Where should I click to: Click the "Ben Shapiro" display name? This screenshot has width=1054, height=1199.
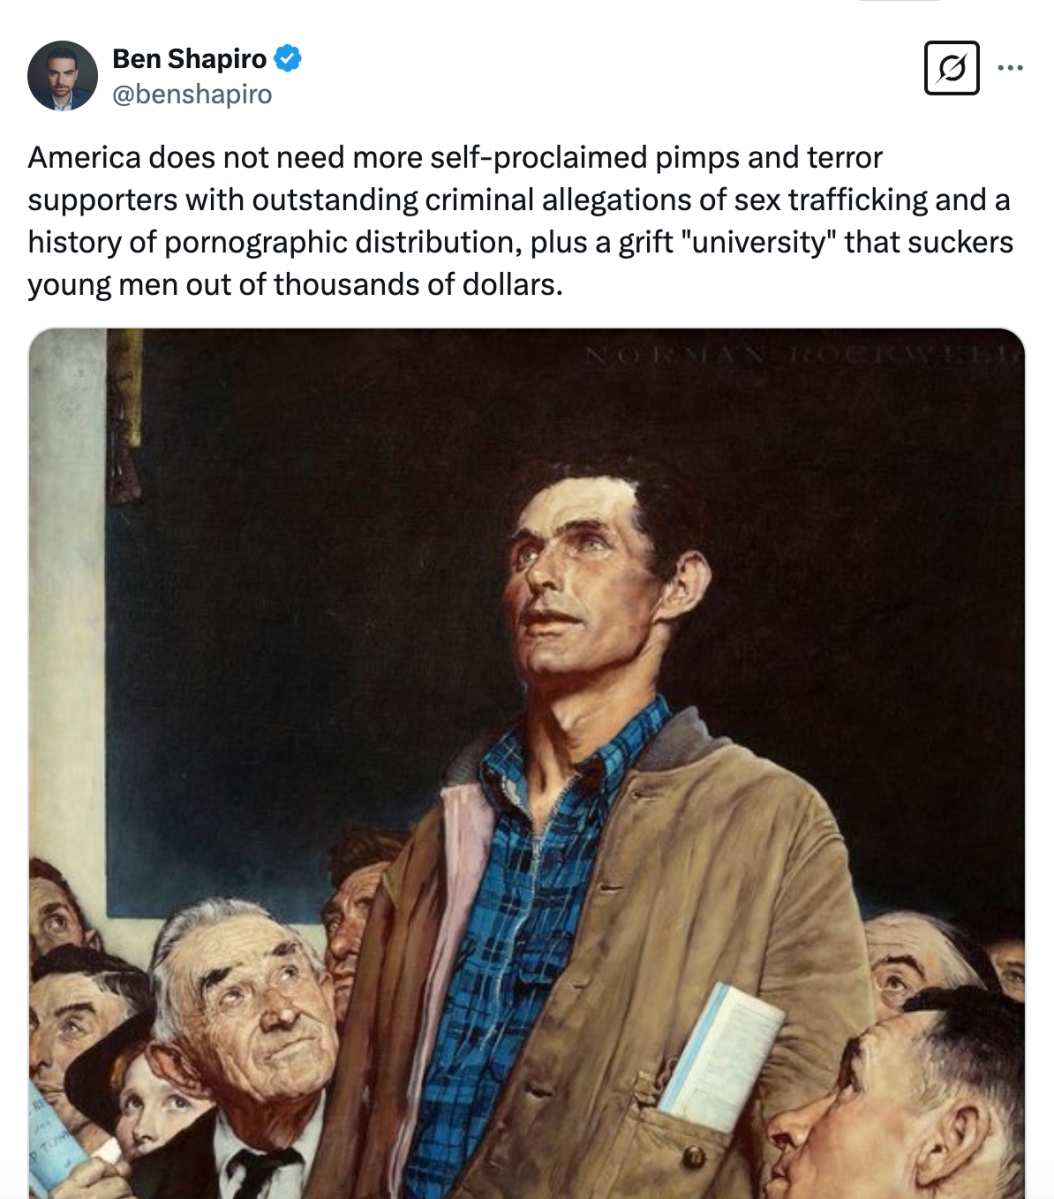[189, 59]
